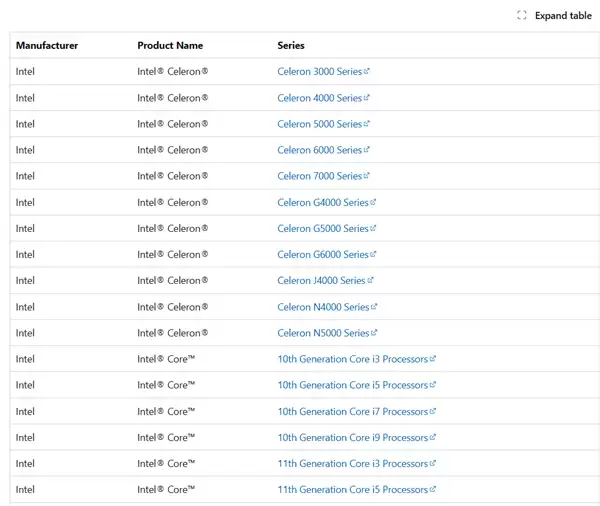
Task: Click external icon after 10th Generation Core i5
Action: click(x=433, y=385)
